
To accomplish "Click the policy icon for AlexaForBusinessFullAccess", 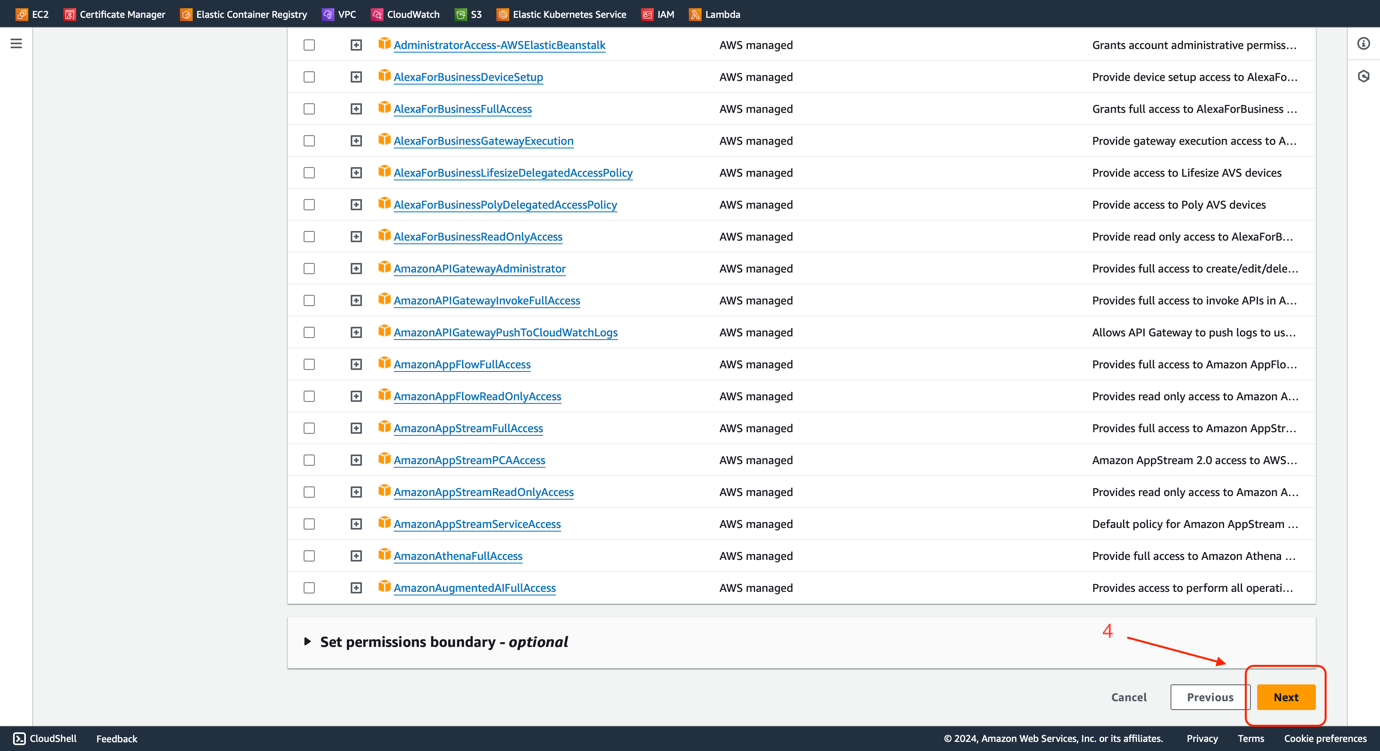I will (x=384, y=108).
